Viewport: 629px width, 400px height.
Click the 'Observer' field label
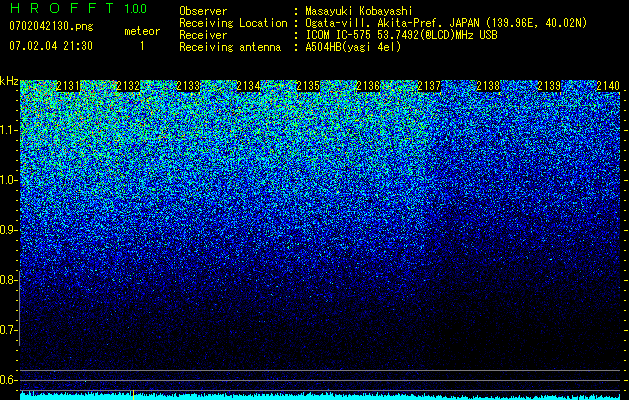(203, 11)
